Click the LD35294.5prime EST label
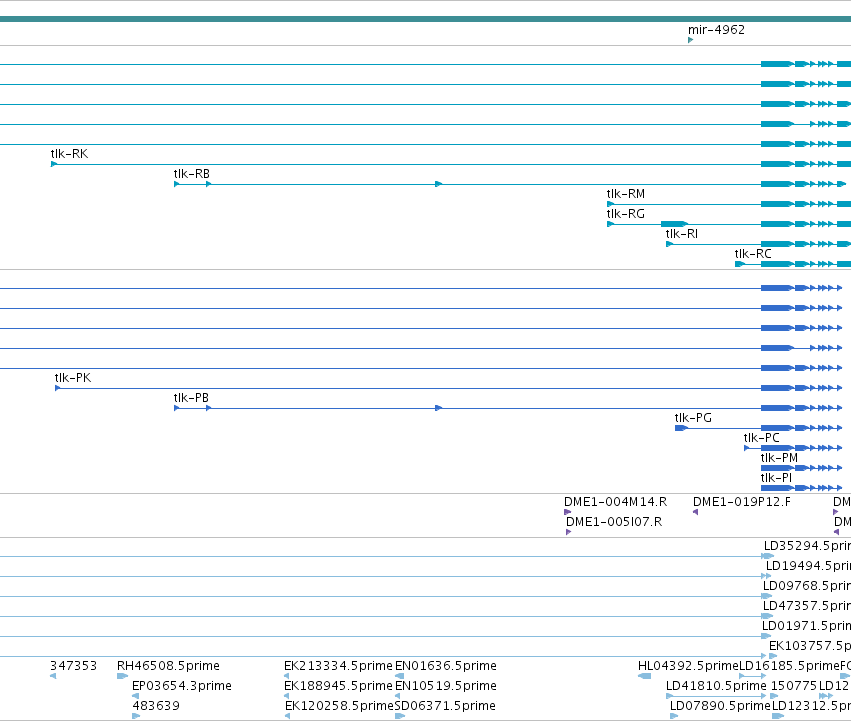The height and width of the screenshot is (721, 851). 807,546
